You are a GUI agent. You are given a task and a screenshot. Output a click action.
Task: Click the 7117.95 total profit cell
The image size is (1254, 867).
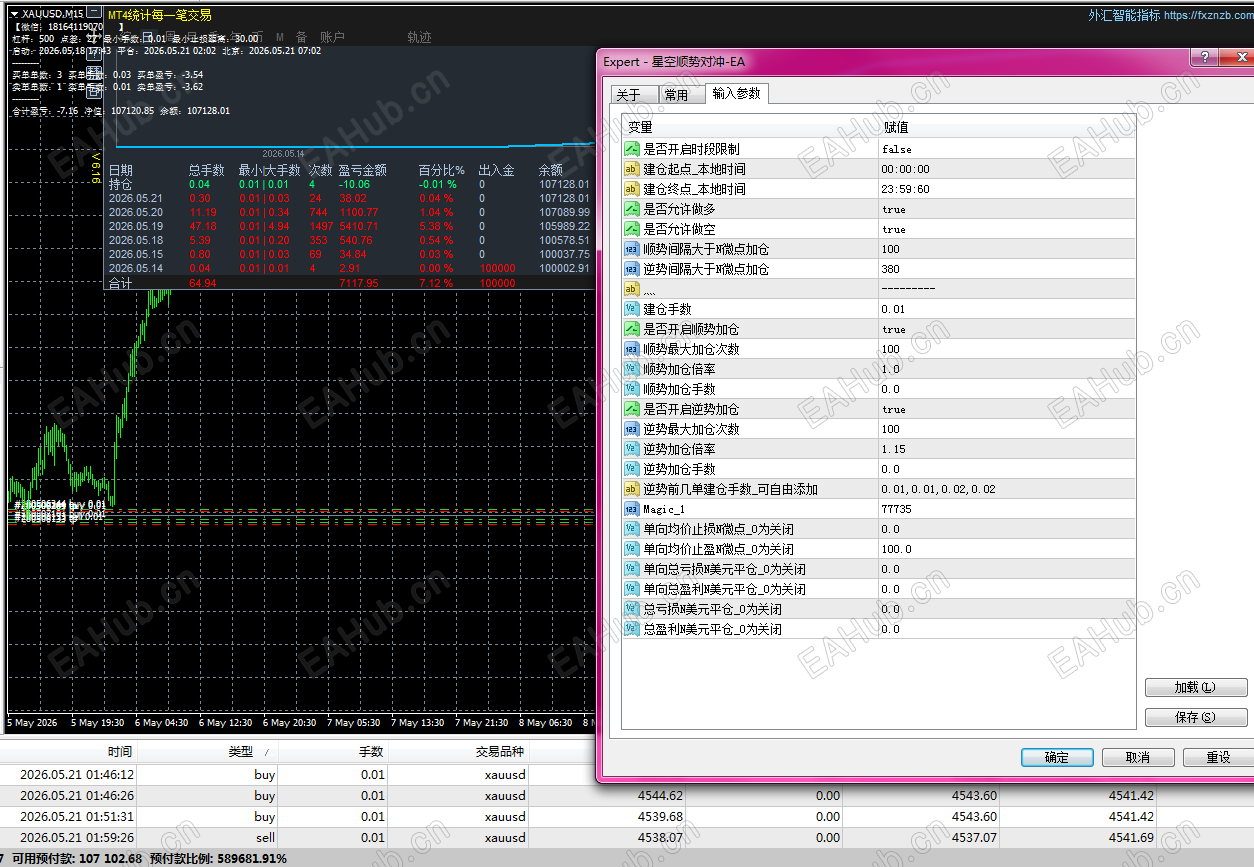click(358, 284)
